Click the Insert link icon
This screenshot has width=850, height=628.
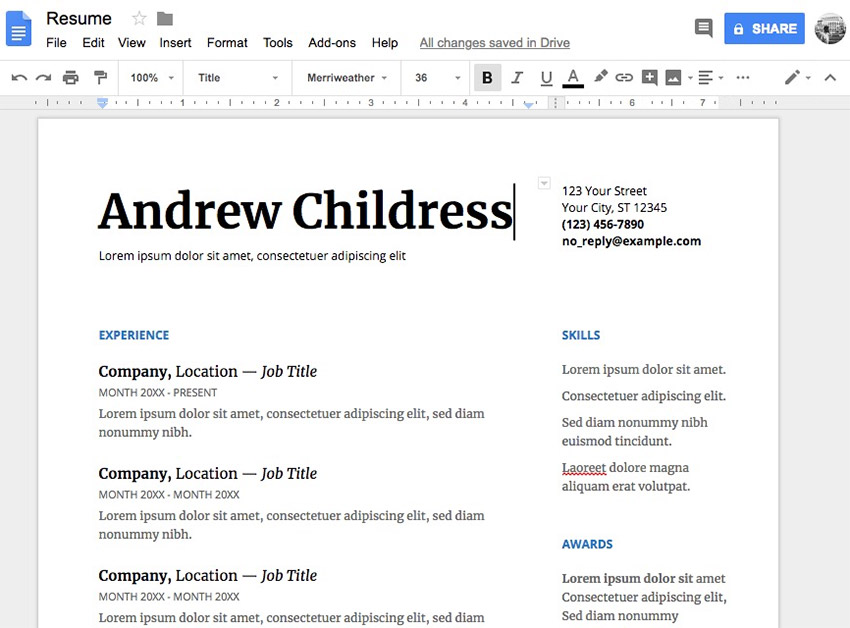click(624, 78)
